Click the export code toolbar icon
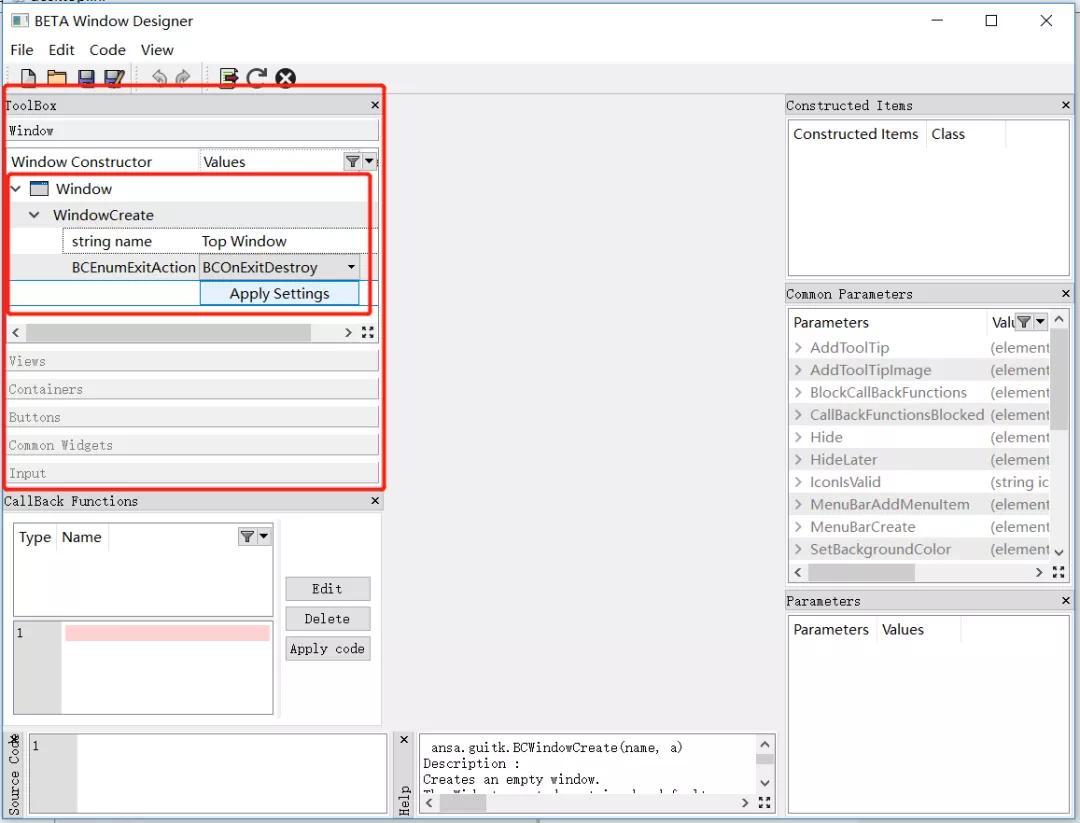 click(228, 78)
